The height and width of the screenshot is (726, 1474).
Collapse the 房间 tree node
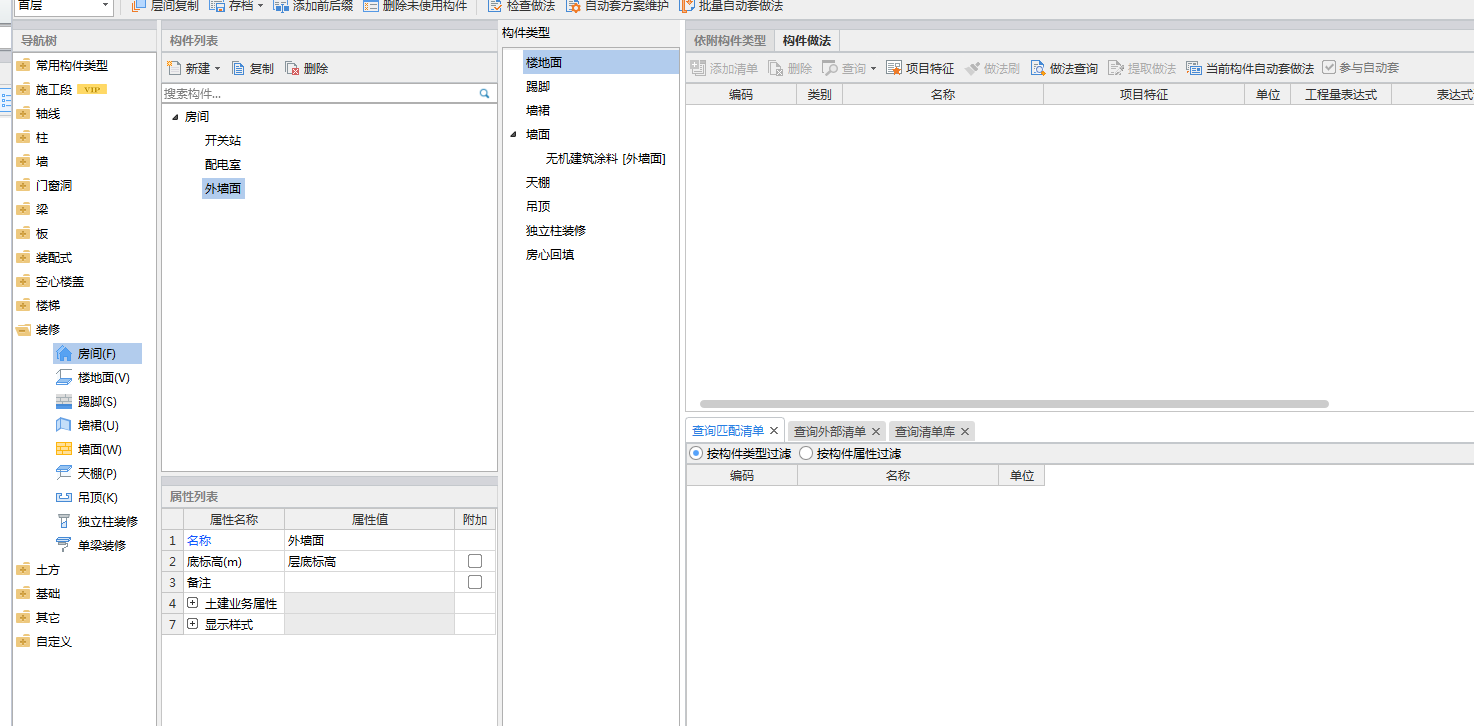click(175, 117)
